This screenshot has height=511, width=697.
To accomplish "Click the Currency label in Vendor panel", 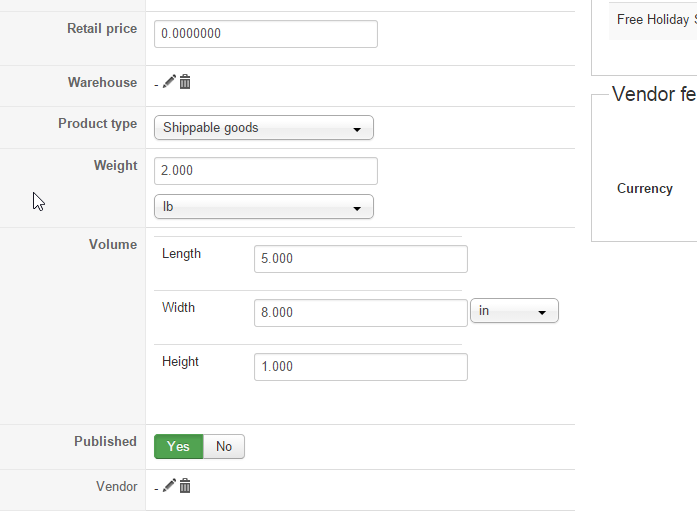I will pyautogui.click(x=645, y=189).
